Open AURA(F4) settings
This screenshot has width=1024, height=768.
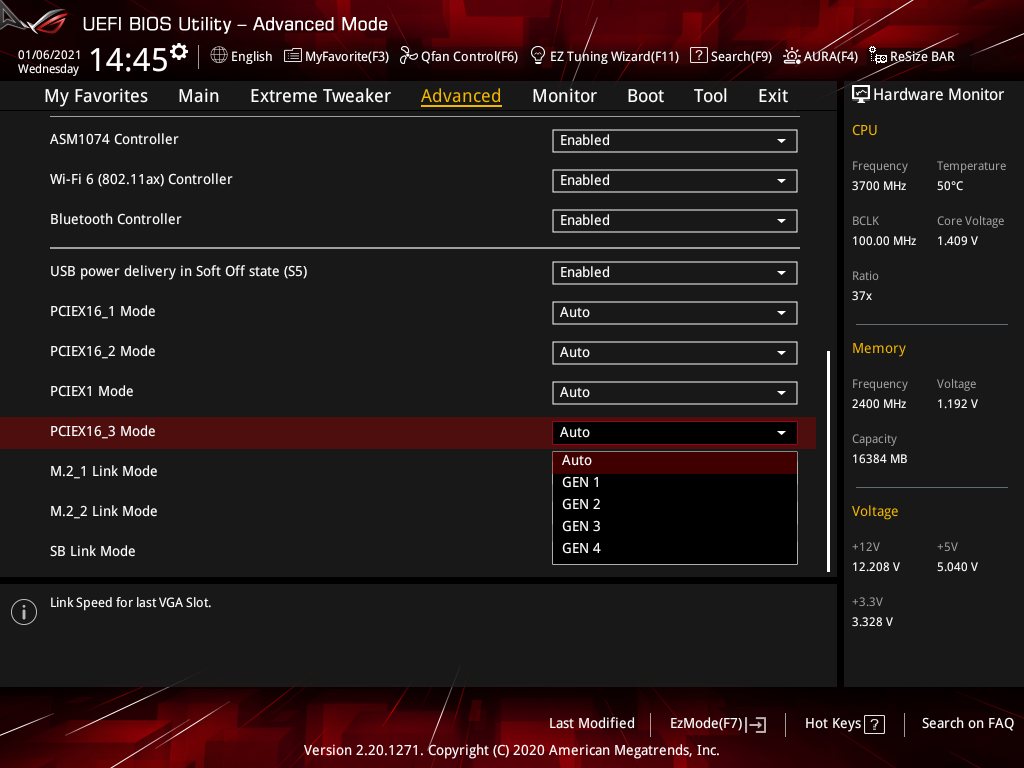tap(820, 56)
